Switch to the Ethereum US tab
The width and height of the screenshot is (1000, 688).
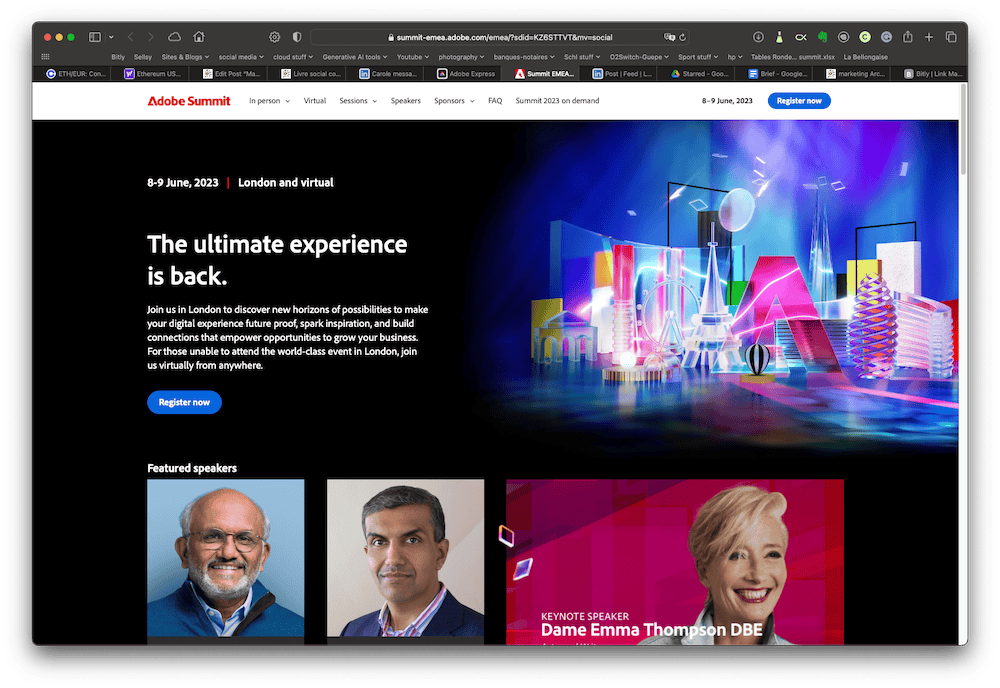[153, 74]
